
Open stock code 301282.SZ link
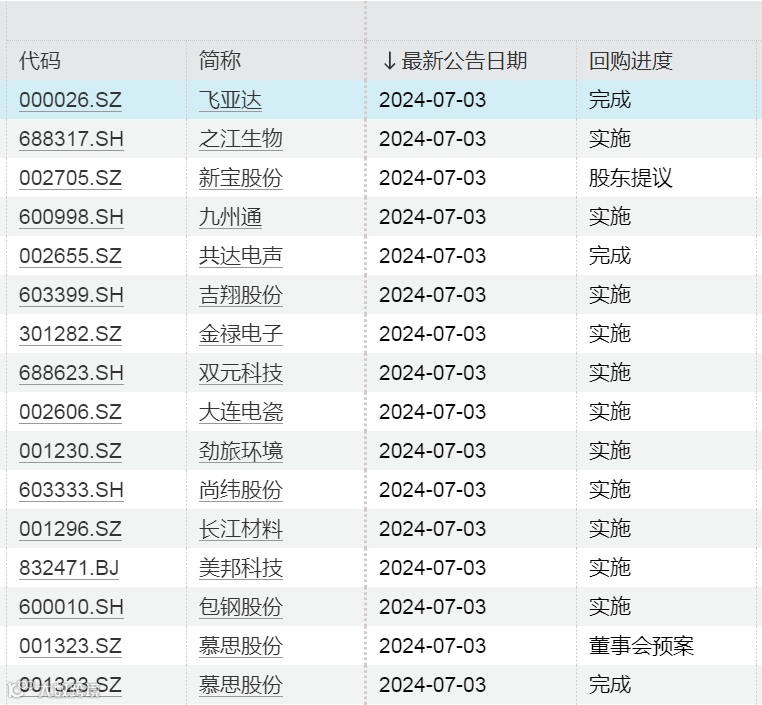70,334
